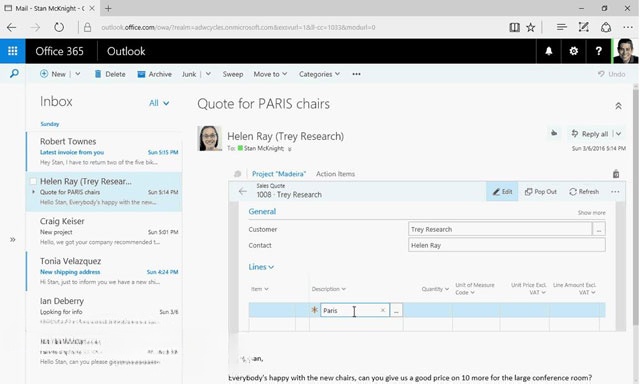Open the Office 365 app launcher grid
This screenshot has height=384, width=640.
(13, 51)
